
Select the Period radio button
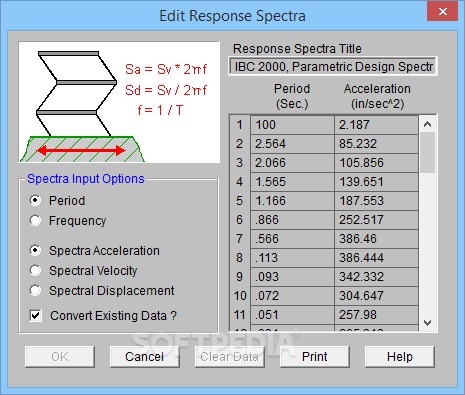click(x=35, y=200)
